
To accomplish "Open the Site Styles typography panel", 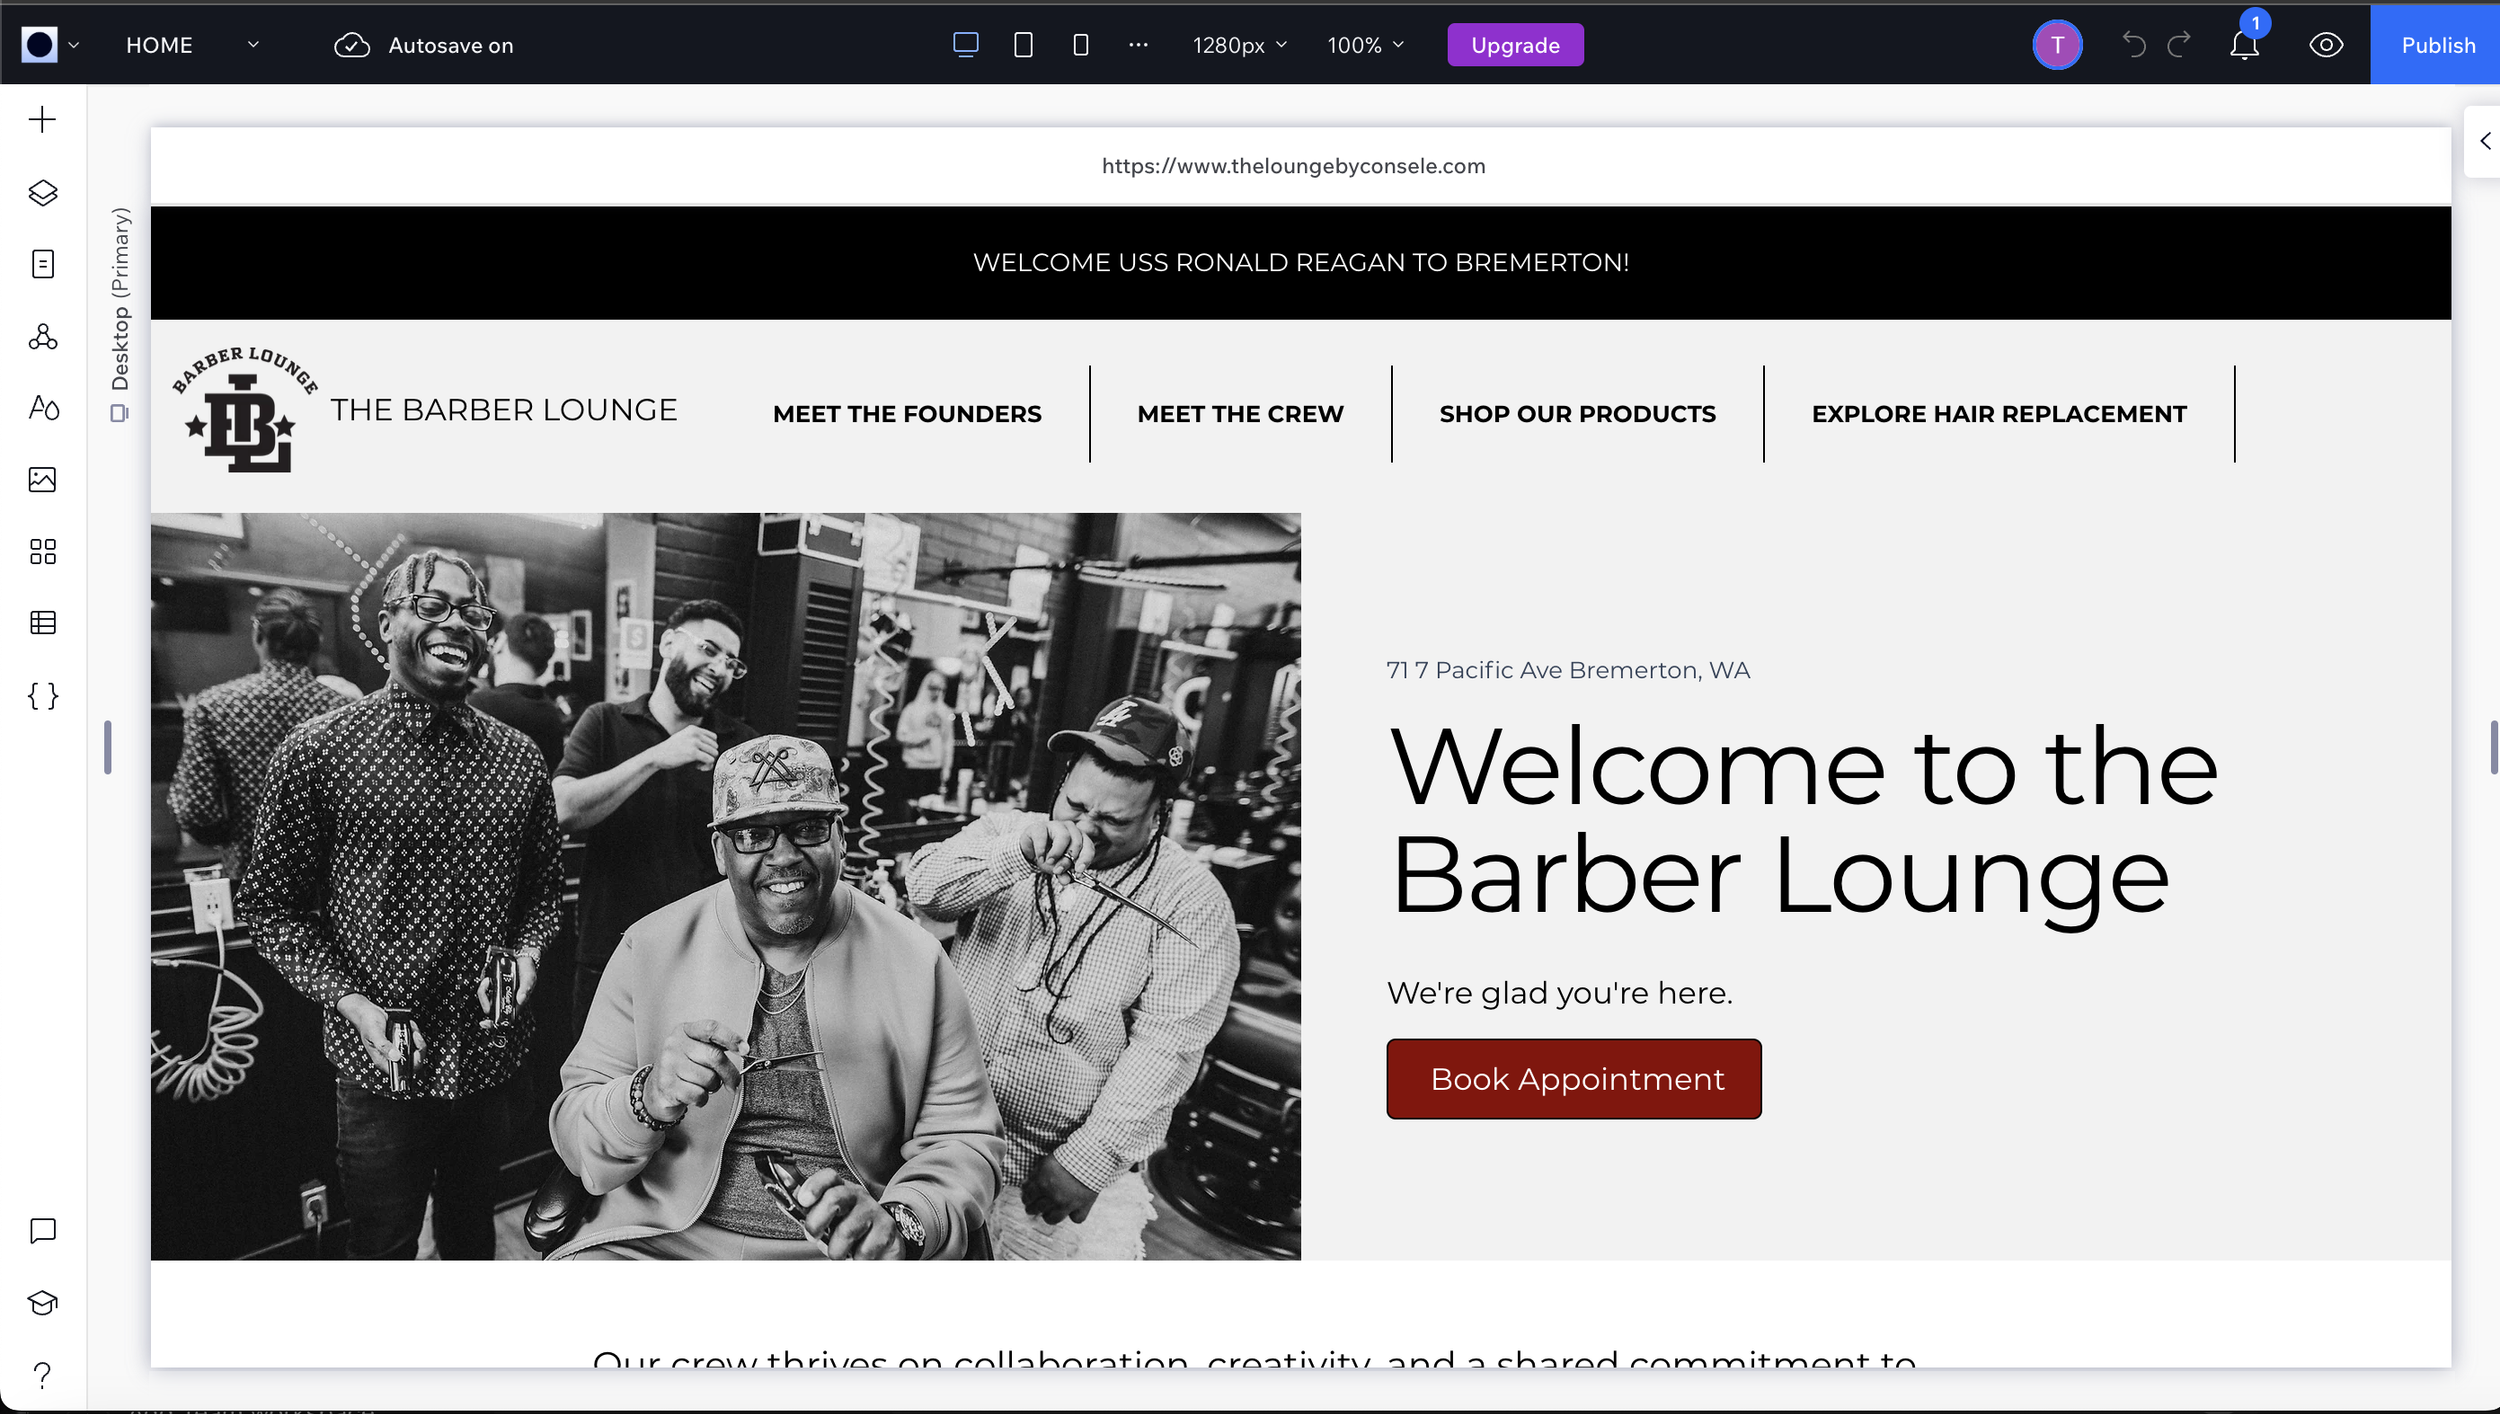I will (42, 408).
